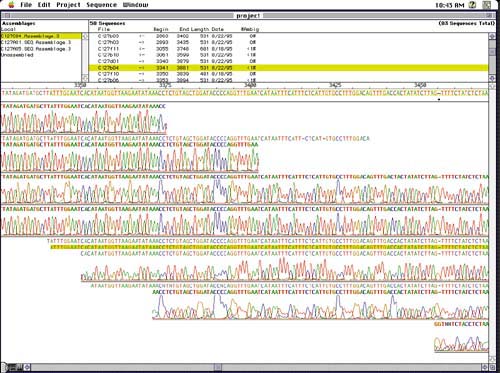The height and width of the screenshot is (373, 500).
Task: Open the application switcher icon at top right
Action: (x=487, y=5)
